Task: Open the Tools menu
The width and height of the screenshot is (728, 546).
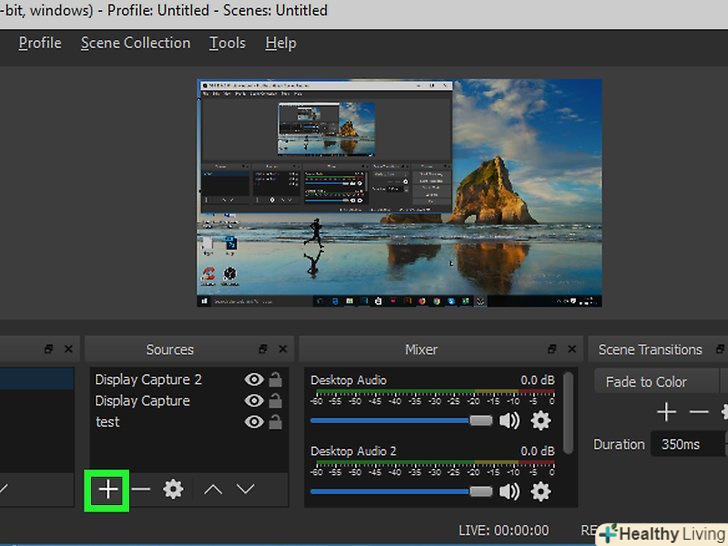Action: [x=227, y=43]
